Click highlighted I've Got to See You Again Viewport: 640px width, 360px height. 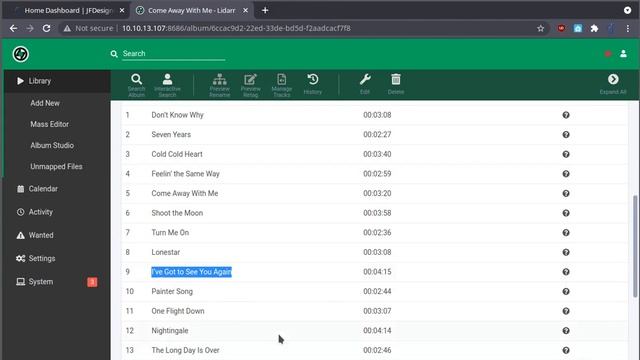click(x=191, y=272)
